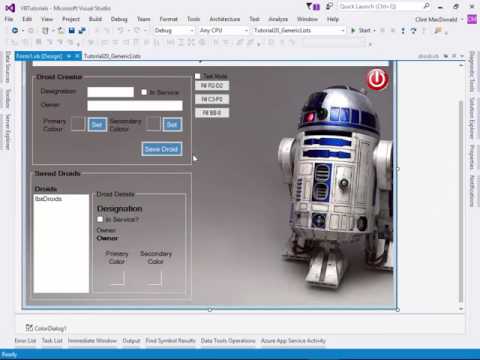Viewport: 480px width, 360px height.
Task: Open the Analyze menu
Action: point(278,19)
